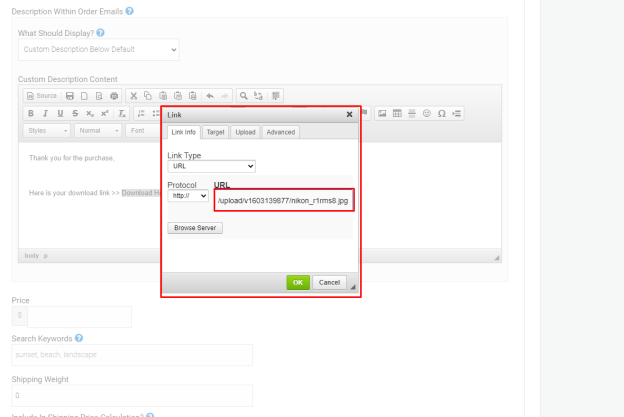
Task: Click the Preview document icon
Action: coord(99,96)
